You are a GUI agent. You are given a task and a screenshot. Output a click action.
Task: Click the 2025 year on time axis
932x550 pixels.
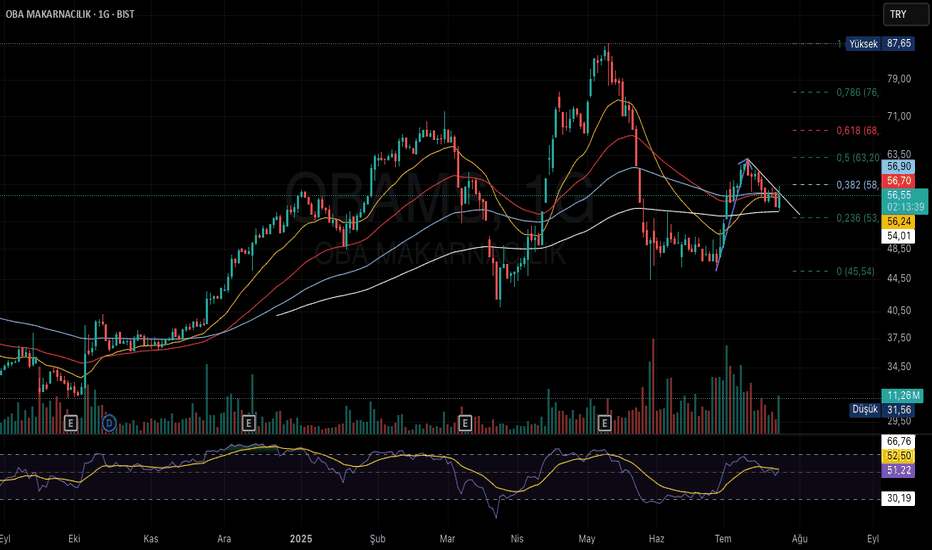[x=301, y=539]
